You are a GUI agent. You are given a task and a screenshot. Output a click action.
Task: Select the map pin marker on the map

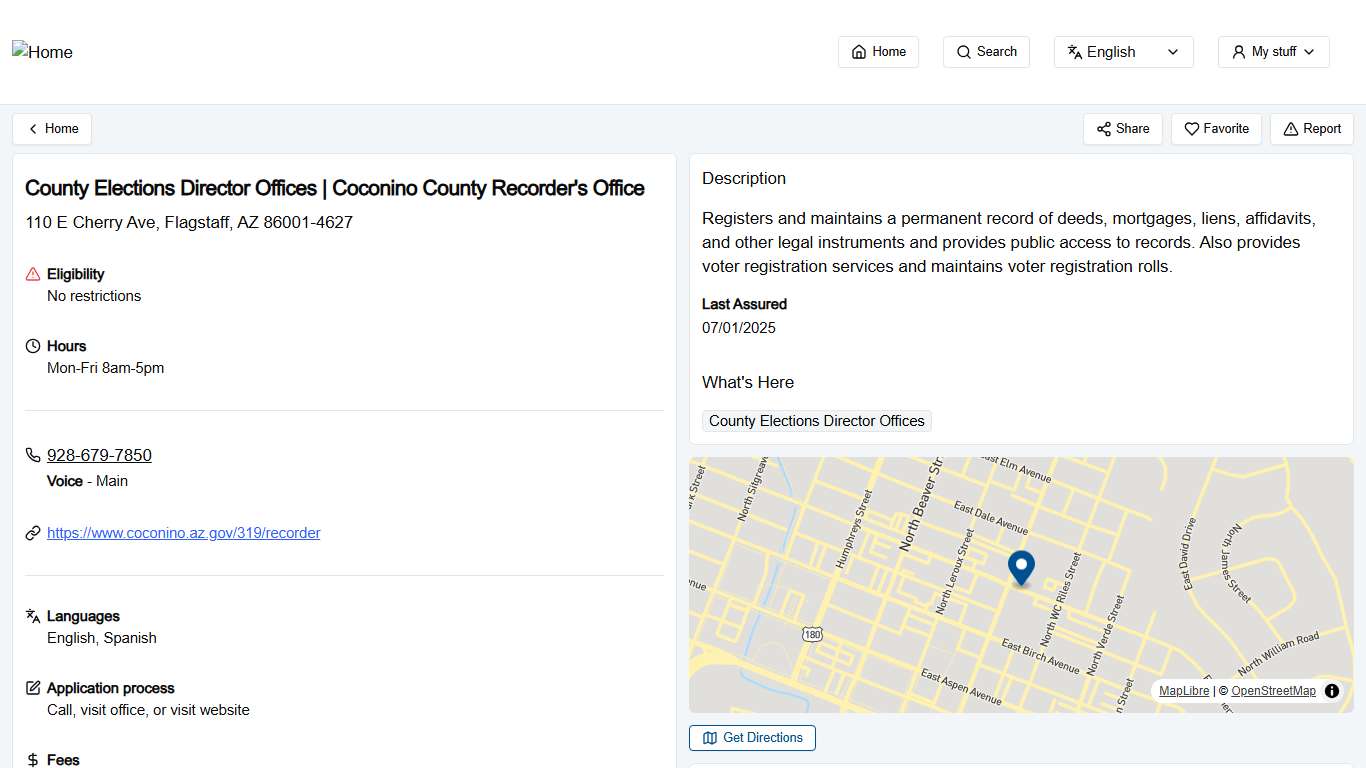point(1021,568)
